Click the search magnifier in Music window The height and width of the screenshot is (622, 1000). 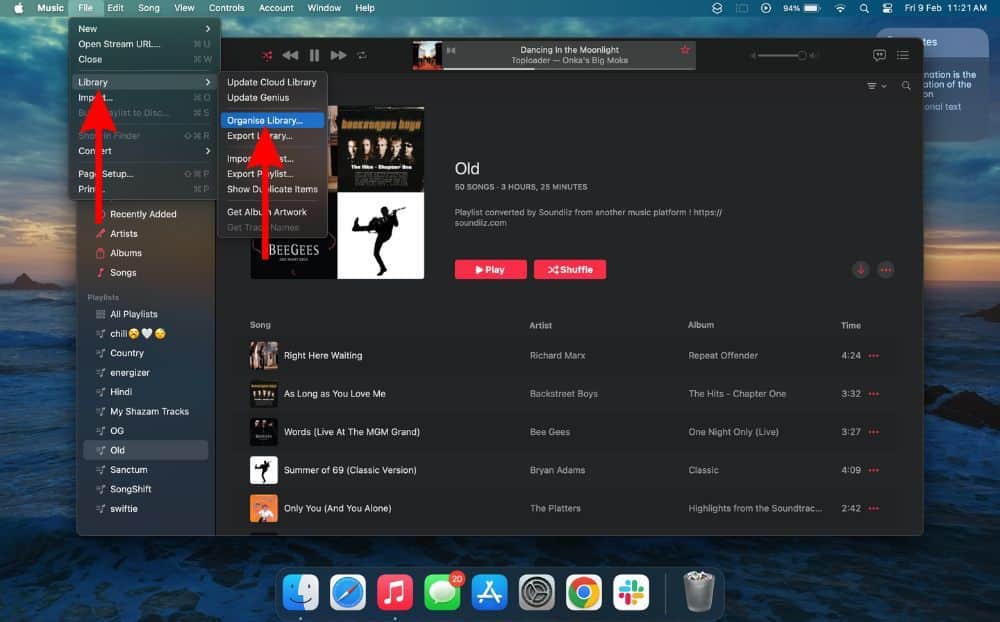pyautogui.click(x=906, y=87)
